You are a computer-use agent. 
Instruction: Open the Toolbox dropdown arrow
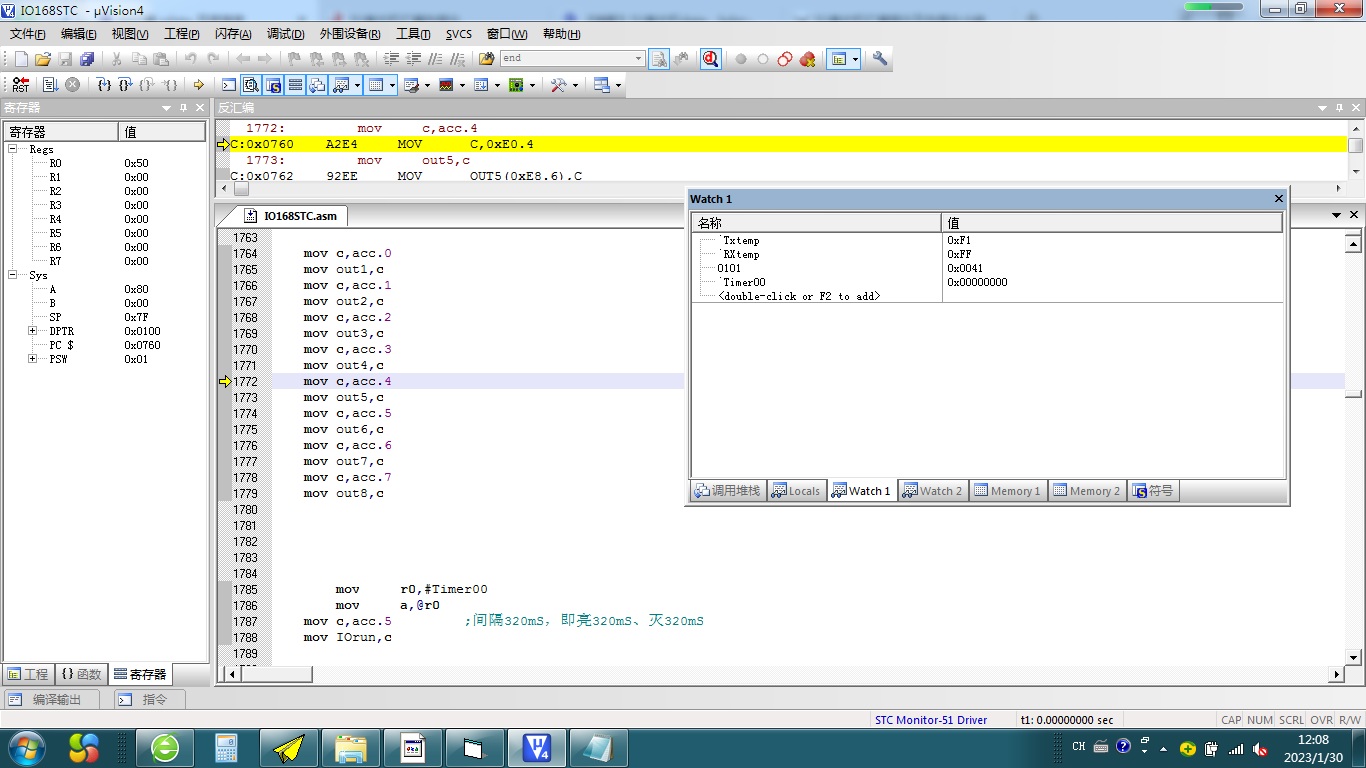click(x=575, y=85)
